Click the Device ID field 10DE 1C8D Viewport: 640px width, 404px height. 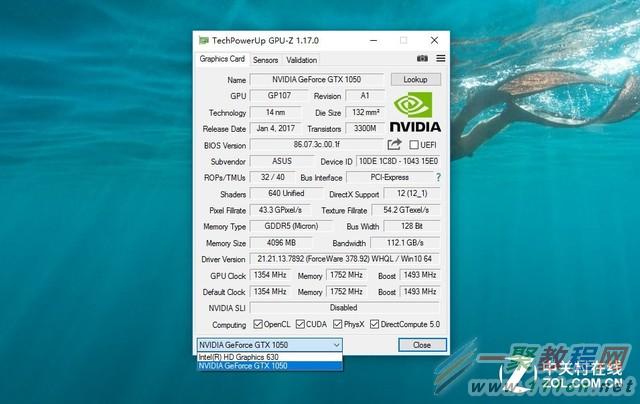(x=398, y=161)
